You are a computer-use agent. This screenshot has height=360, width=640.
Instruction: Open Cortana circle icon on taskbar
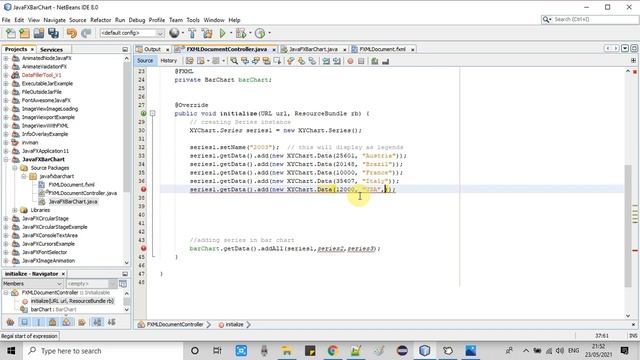pyautogui.click(x=195, y=351)
